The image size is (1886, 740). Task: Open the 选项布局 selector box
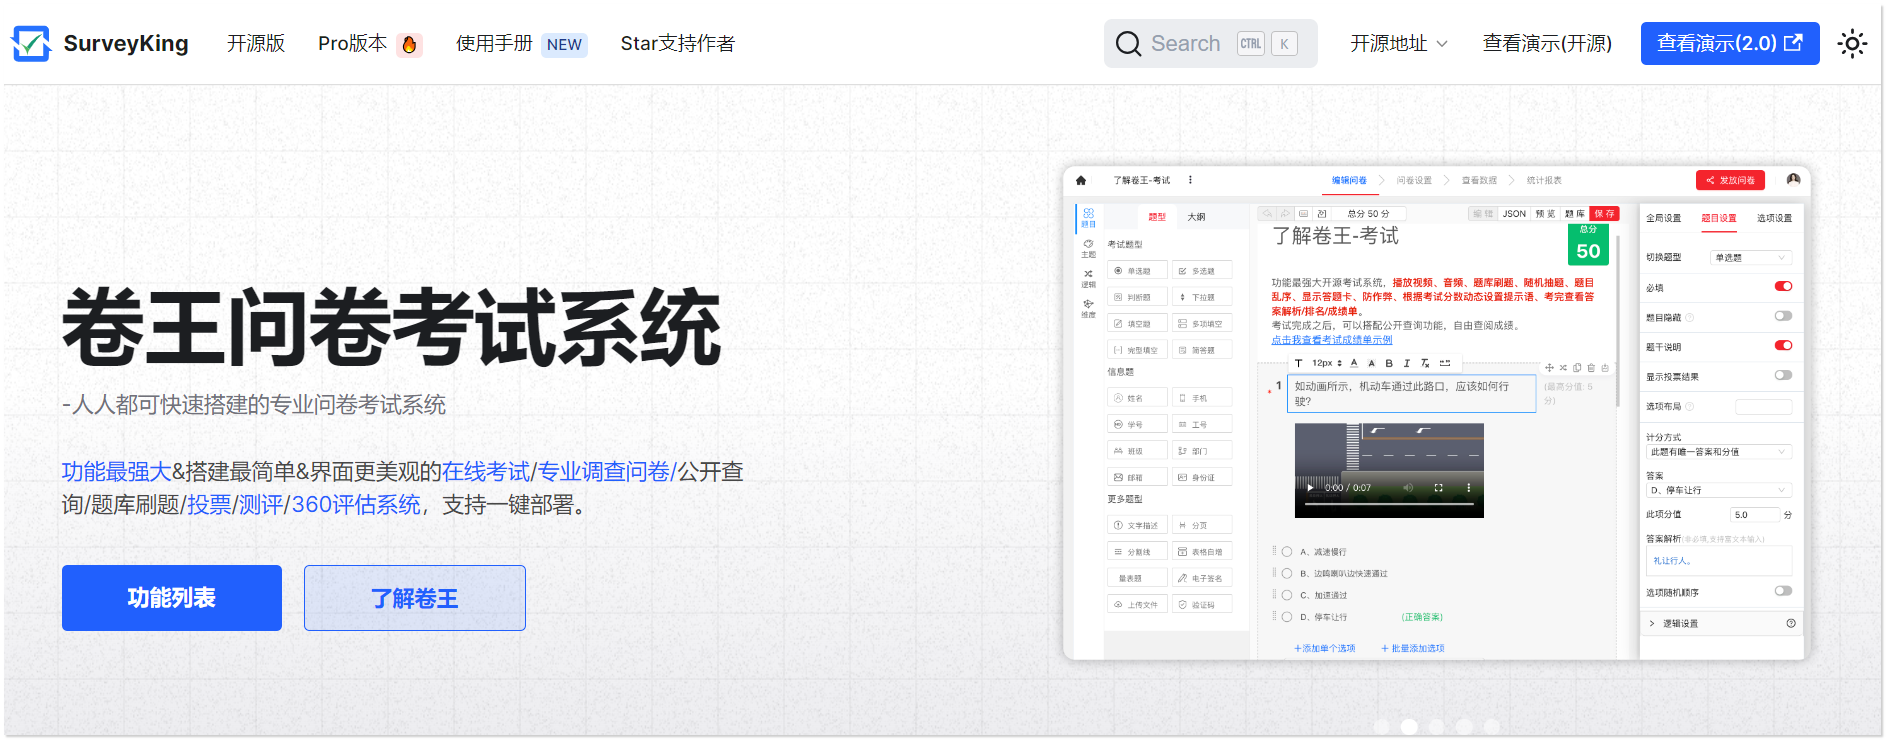click(1763, 407)
